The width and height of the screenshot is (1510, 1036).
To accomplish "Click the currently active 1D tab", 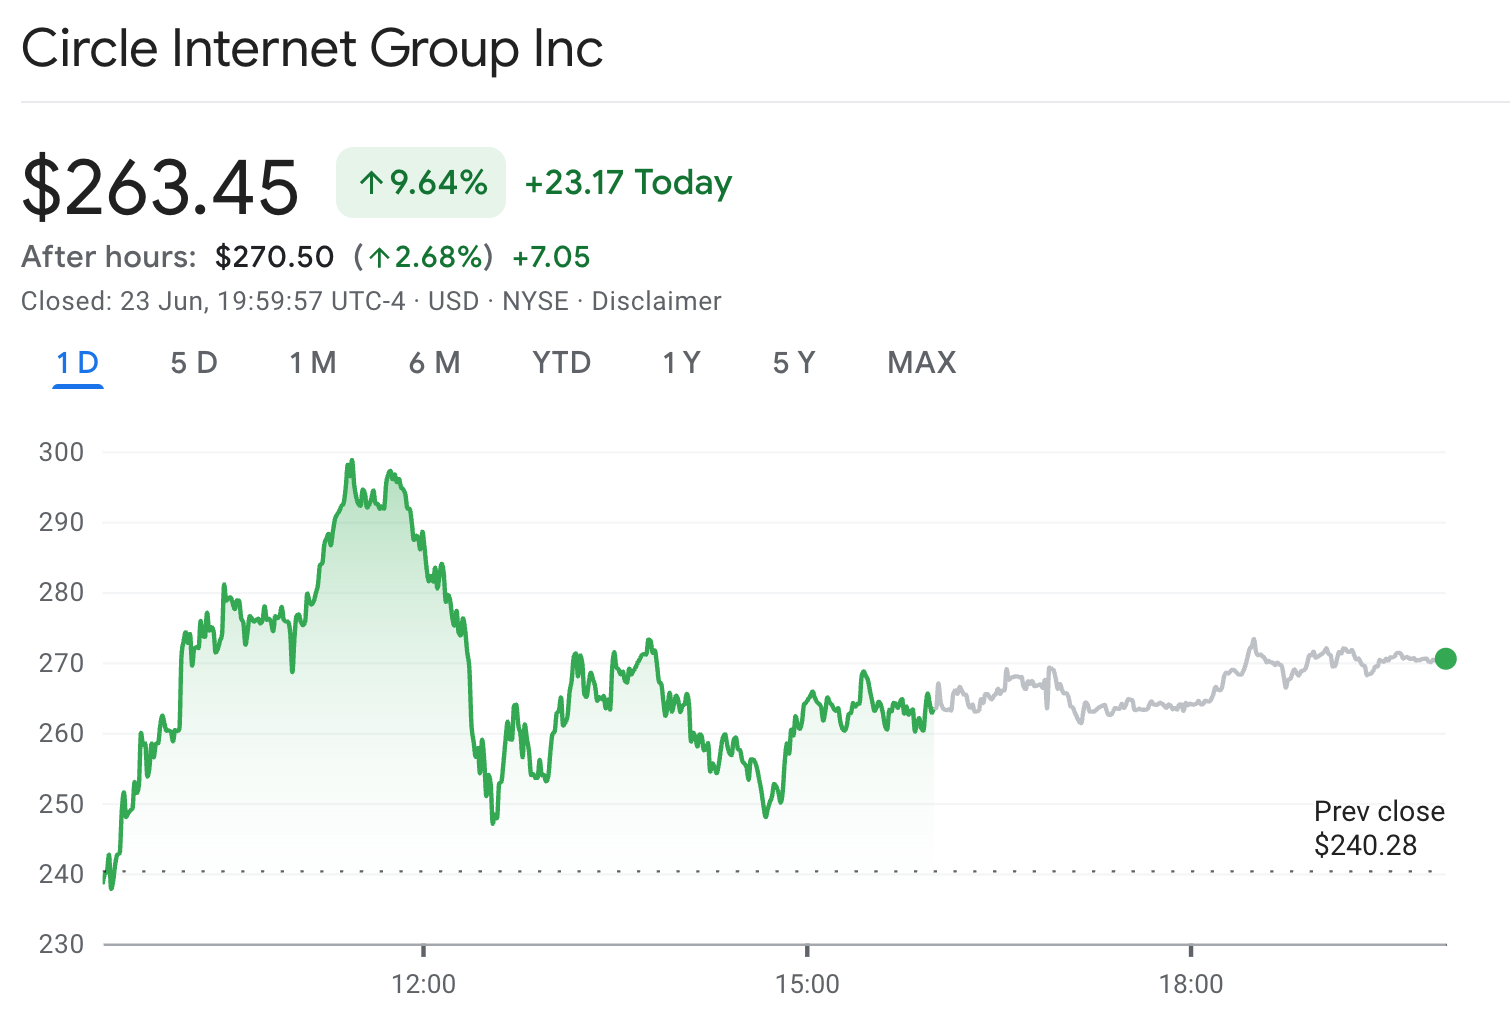I will (x=77, y=363).
